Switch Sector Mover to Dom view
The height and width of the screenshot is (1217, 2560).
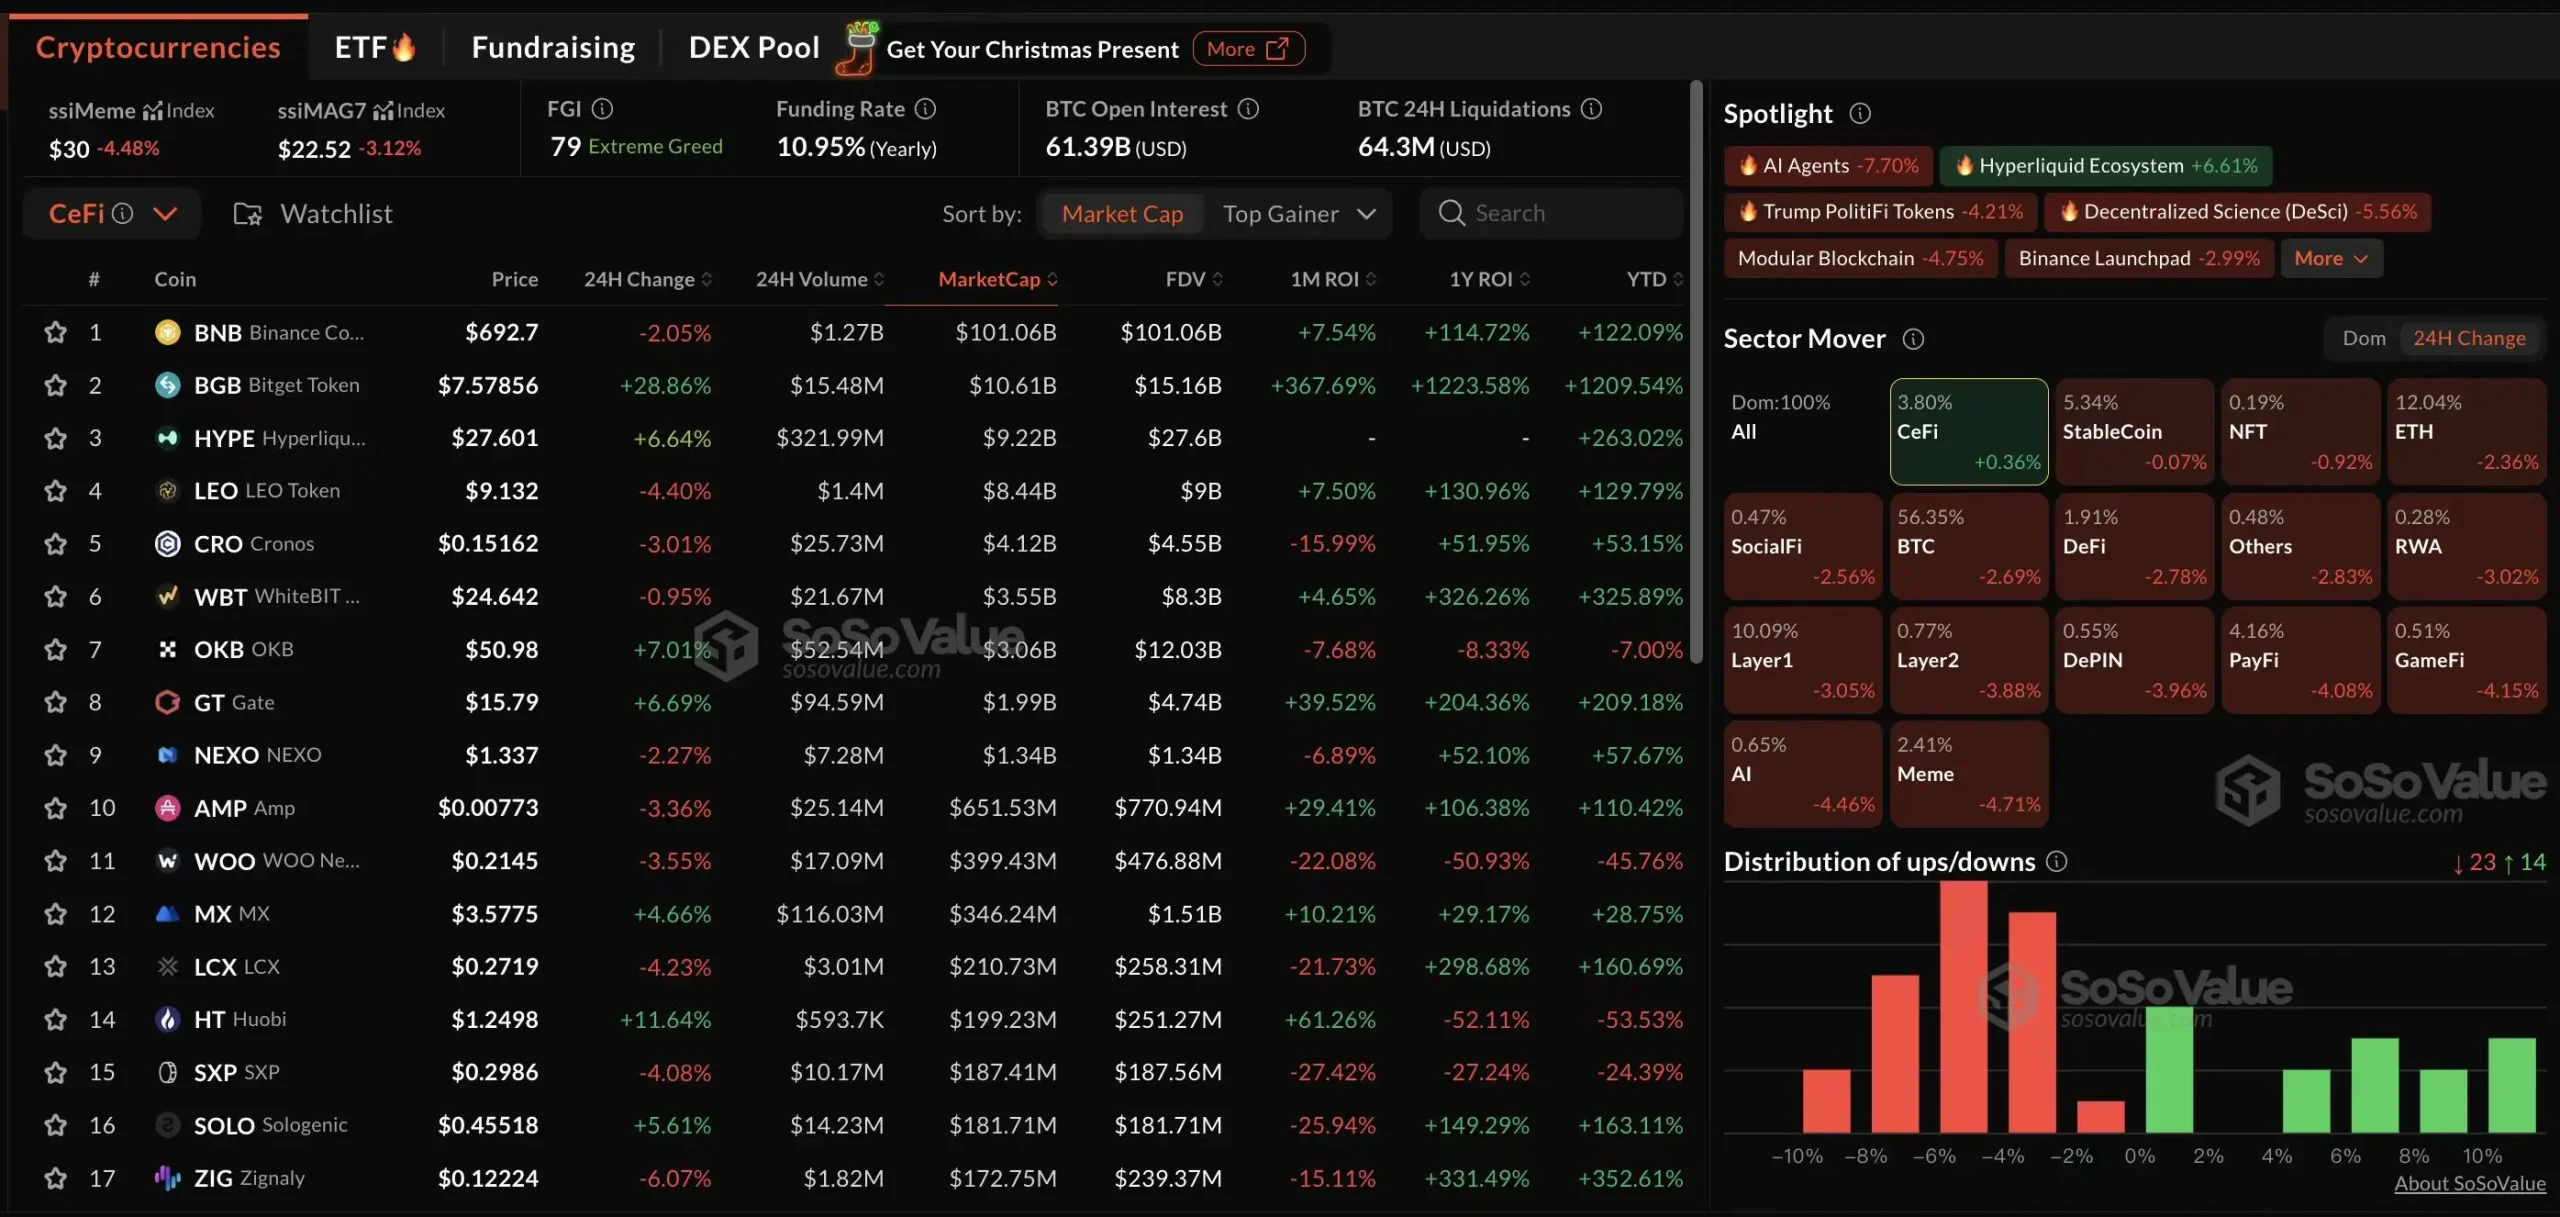pos(2363,339)
